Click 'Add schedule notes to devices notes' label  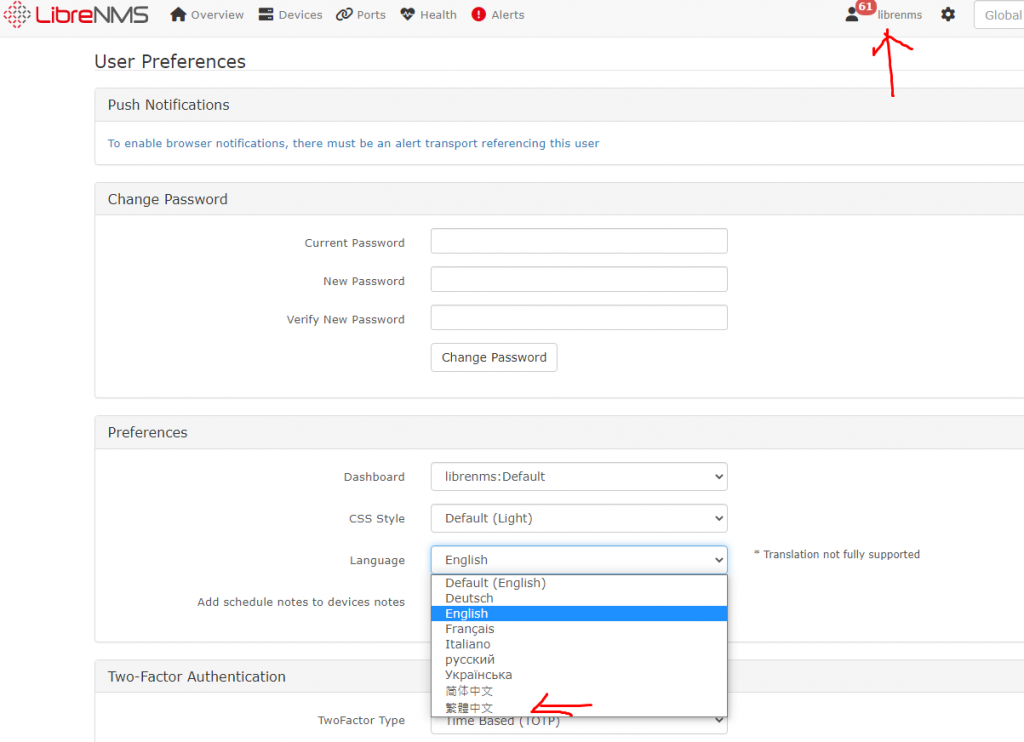coord(301,602)
